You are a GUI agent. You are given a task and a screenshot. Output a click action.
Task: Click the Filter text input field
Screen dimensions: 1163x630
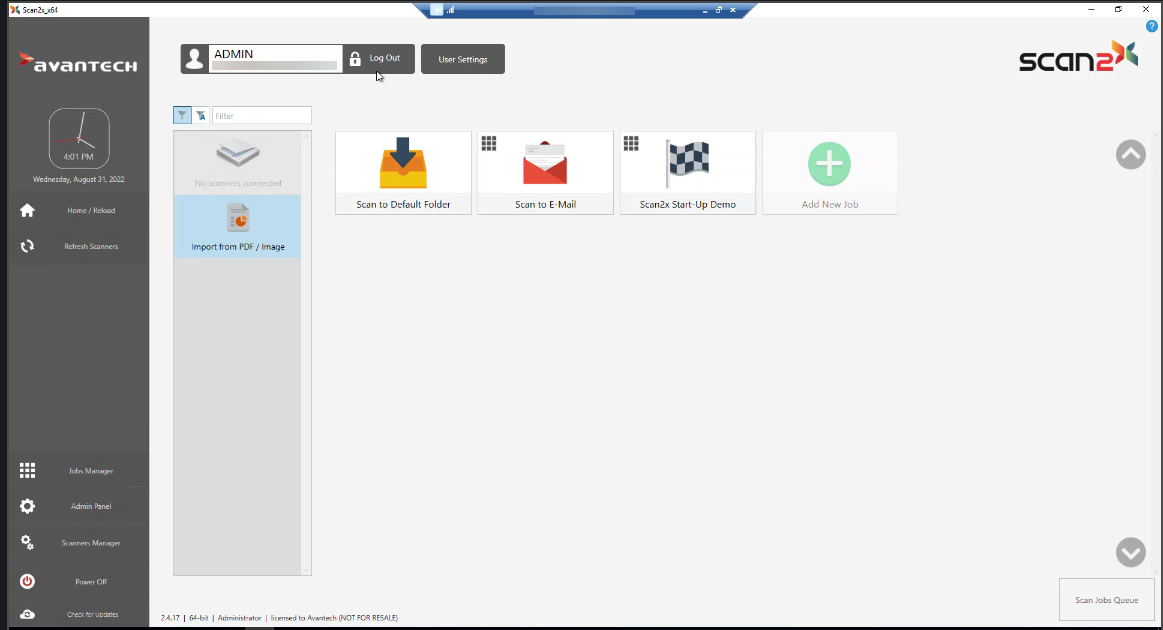tap(261, 116)
